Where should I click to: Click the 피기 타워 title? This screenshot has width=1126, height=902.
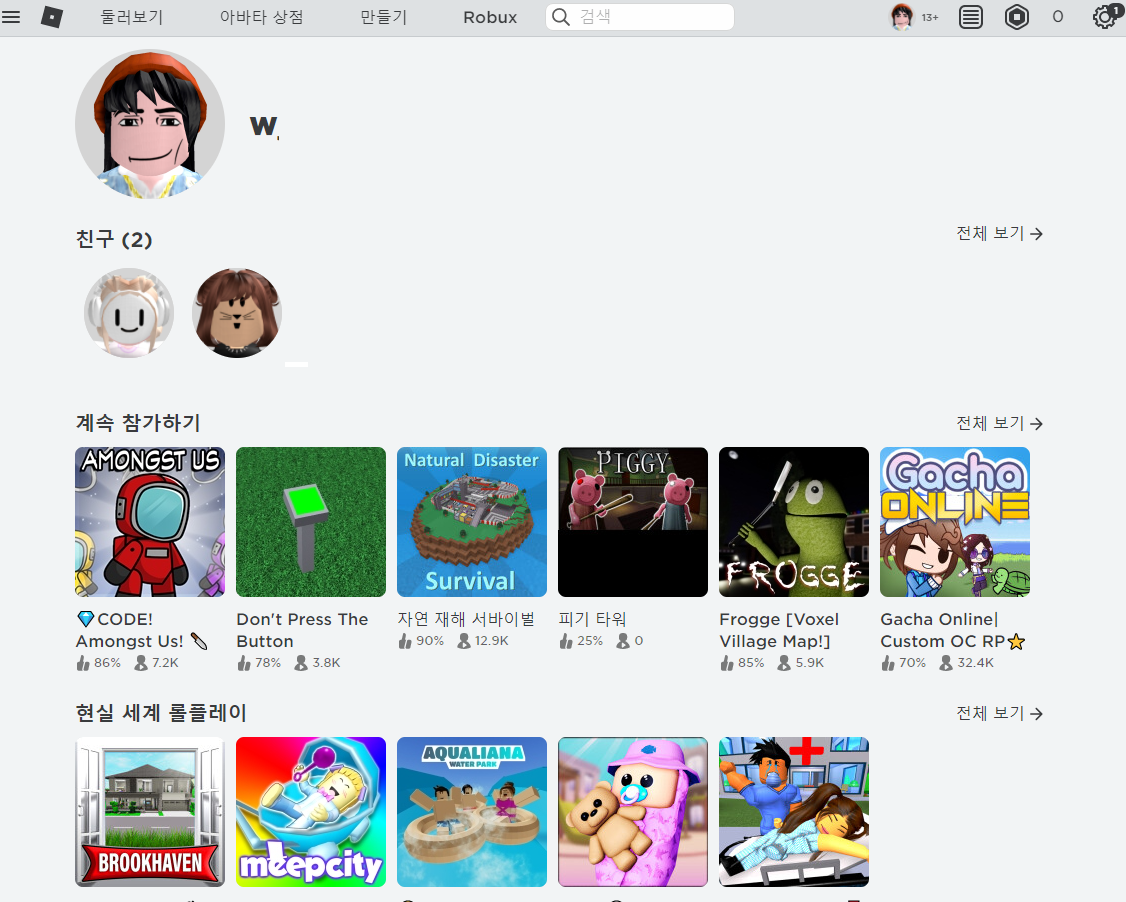592,619
